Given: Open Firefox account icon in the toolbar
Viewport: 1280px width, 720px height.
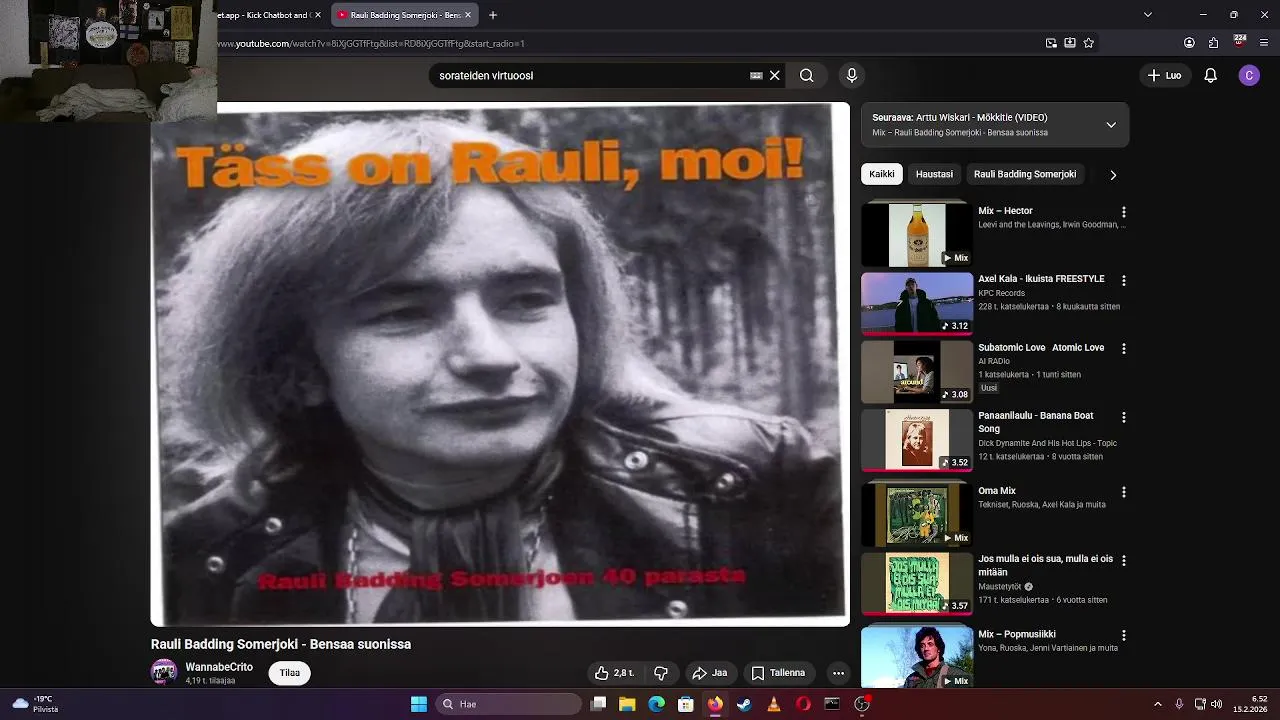Looking at the screenshot, I should pyautogui.click(x=1189, y=43).
